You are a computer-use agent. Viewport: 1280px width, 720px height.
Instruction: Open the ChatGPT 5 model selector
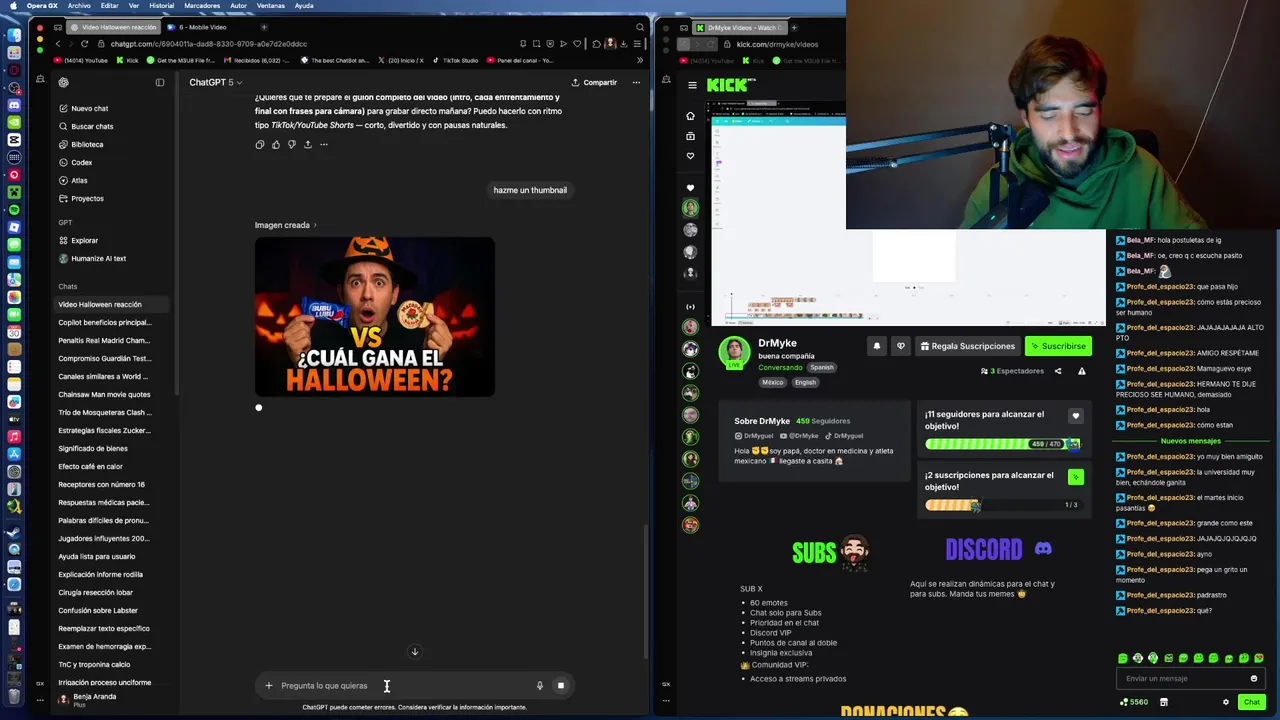tap(215, 82)
